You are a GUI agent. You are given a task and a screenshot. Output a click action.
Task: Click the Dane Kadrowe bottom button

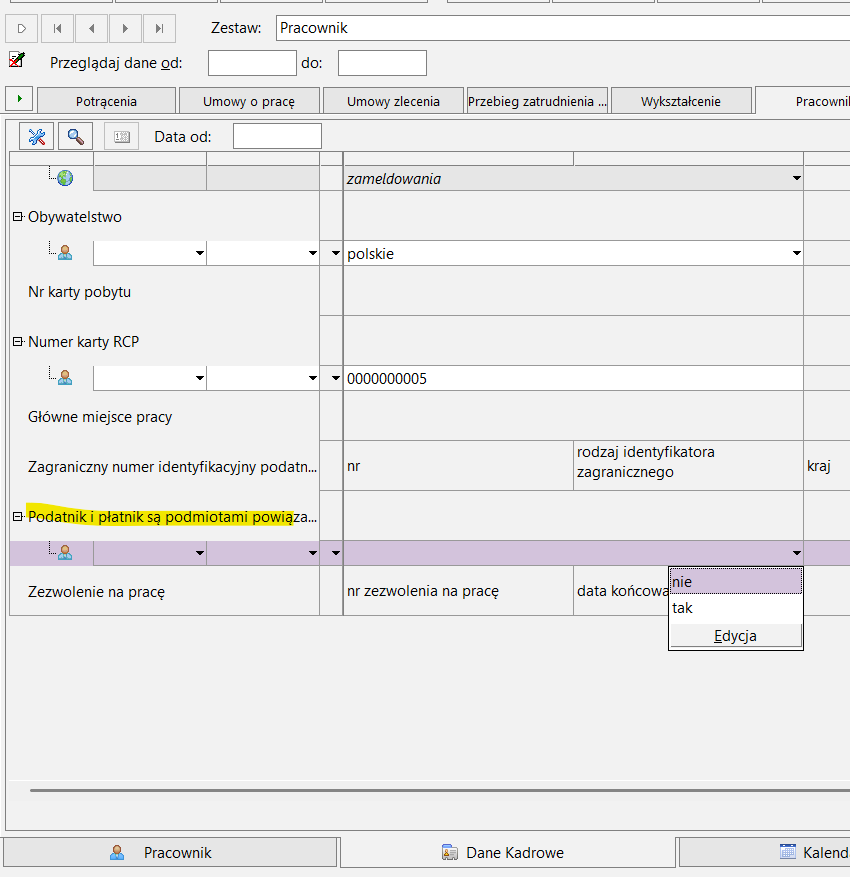click(x=508, y=853)
